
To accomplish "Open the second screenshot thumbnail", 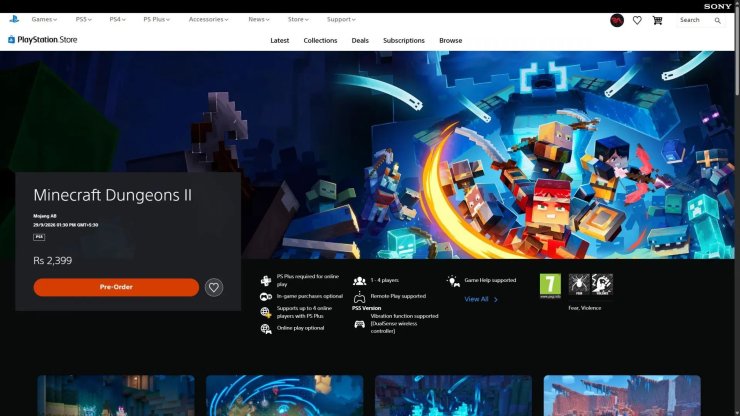I will (285, 396).
